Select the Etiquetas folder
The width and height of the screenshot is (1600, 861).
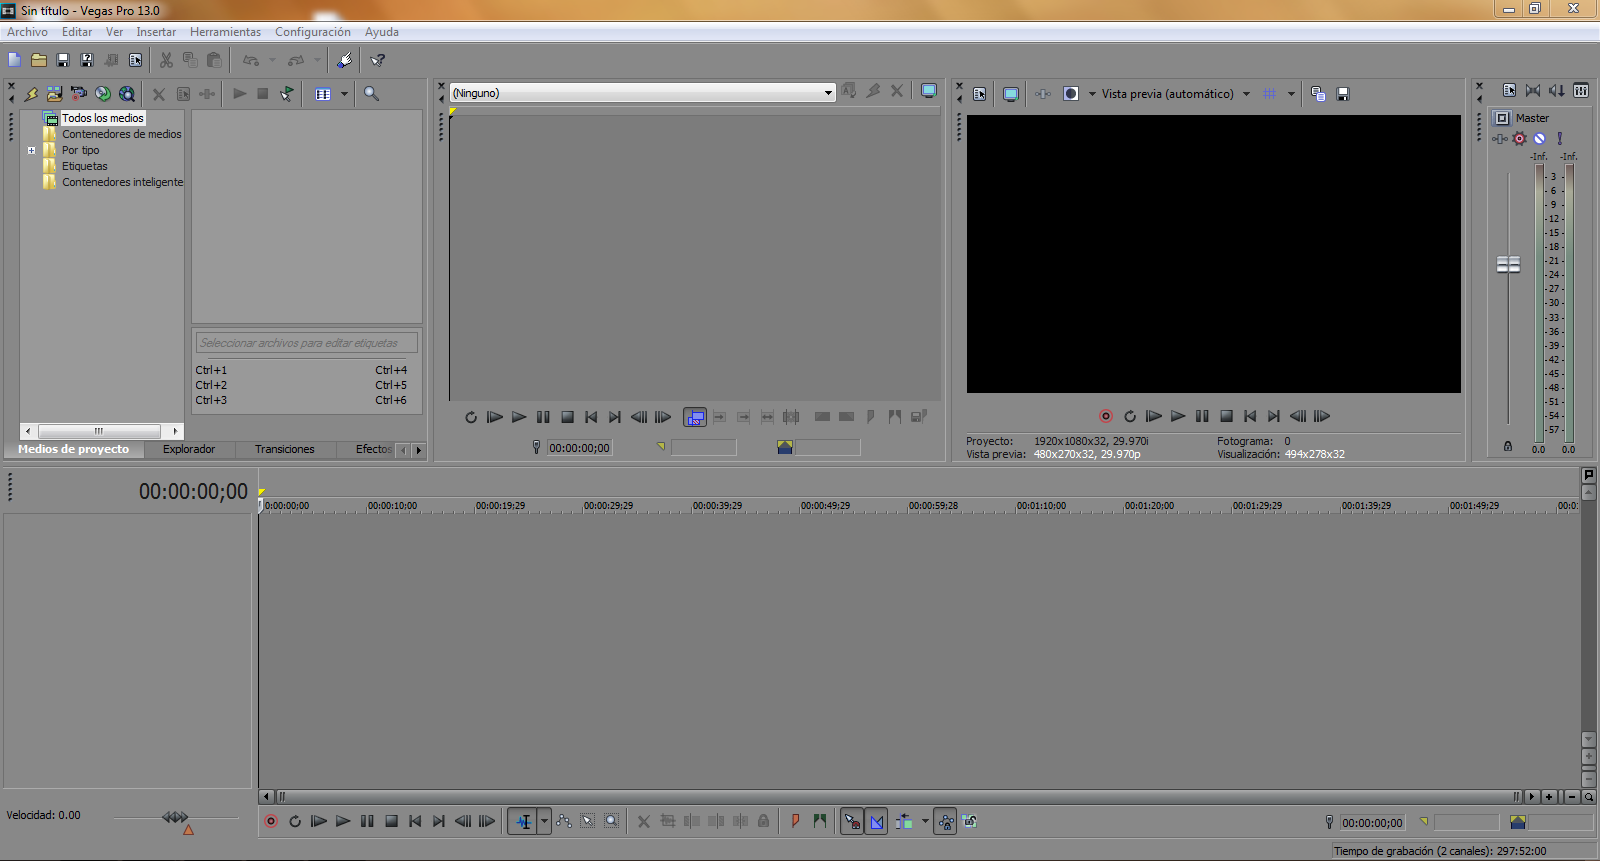84,166
